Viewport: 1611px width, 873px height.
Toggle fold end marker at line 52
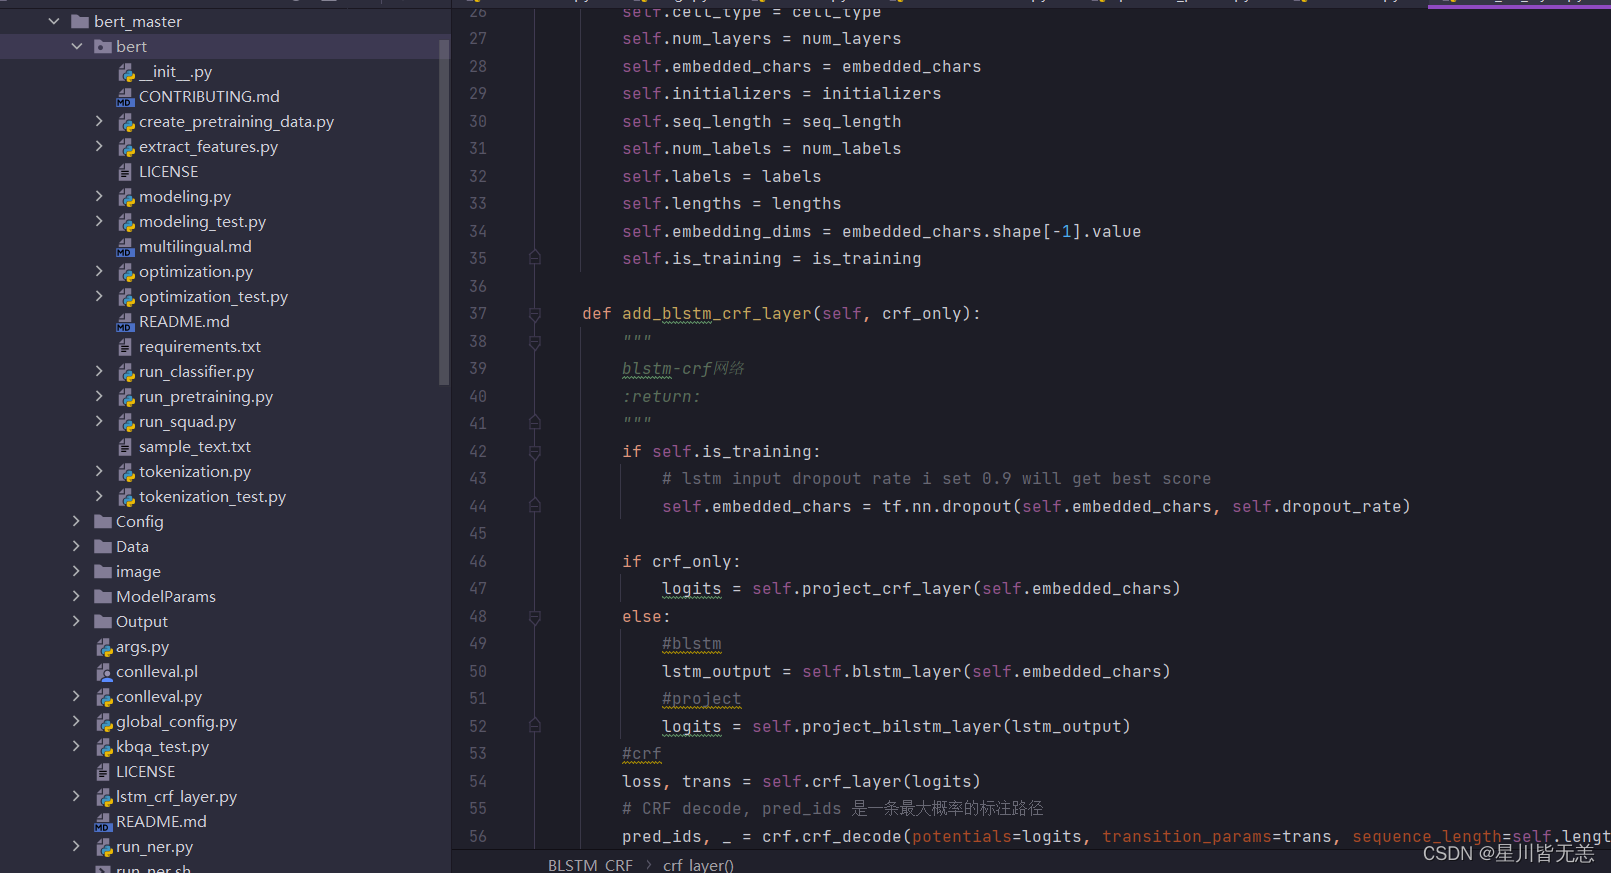[x=535, y=726]
